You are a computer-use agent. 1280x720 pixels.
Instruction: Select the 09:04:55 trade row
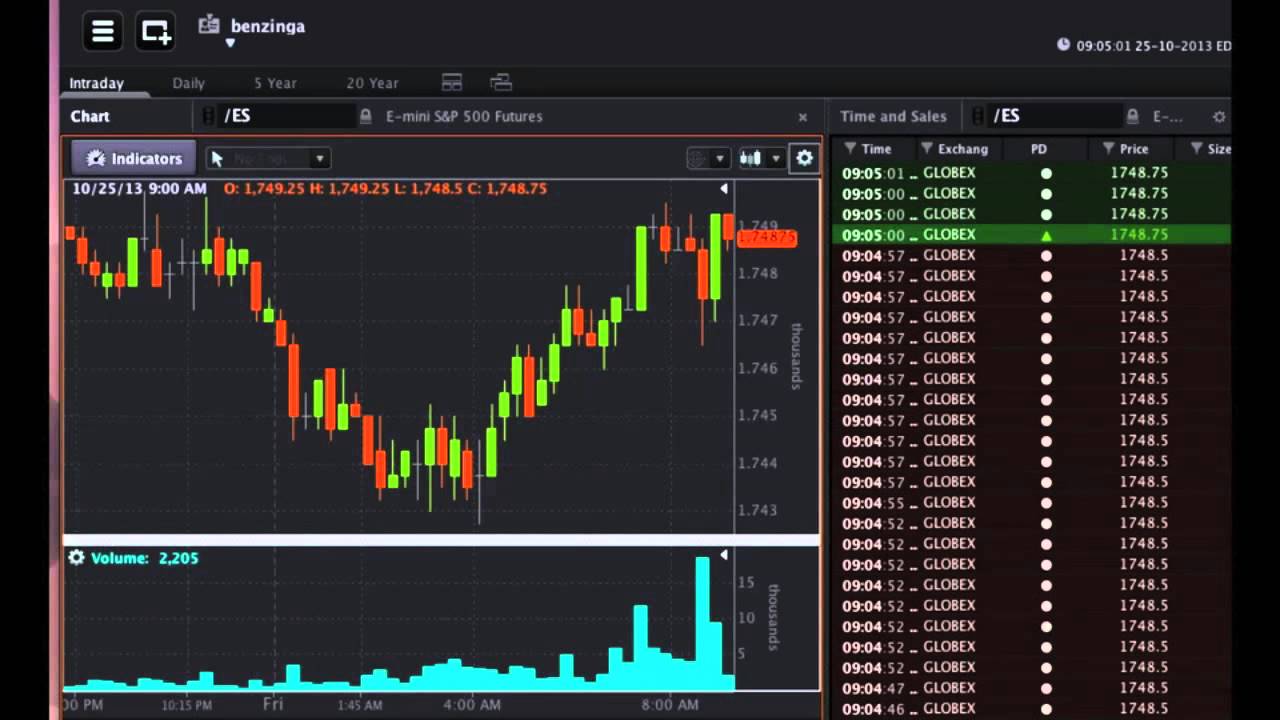coord(1031,503)
